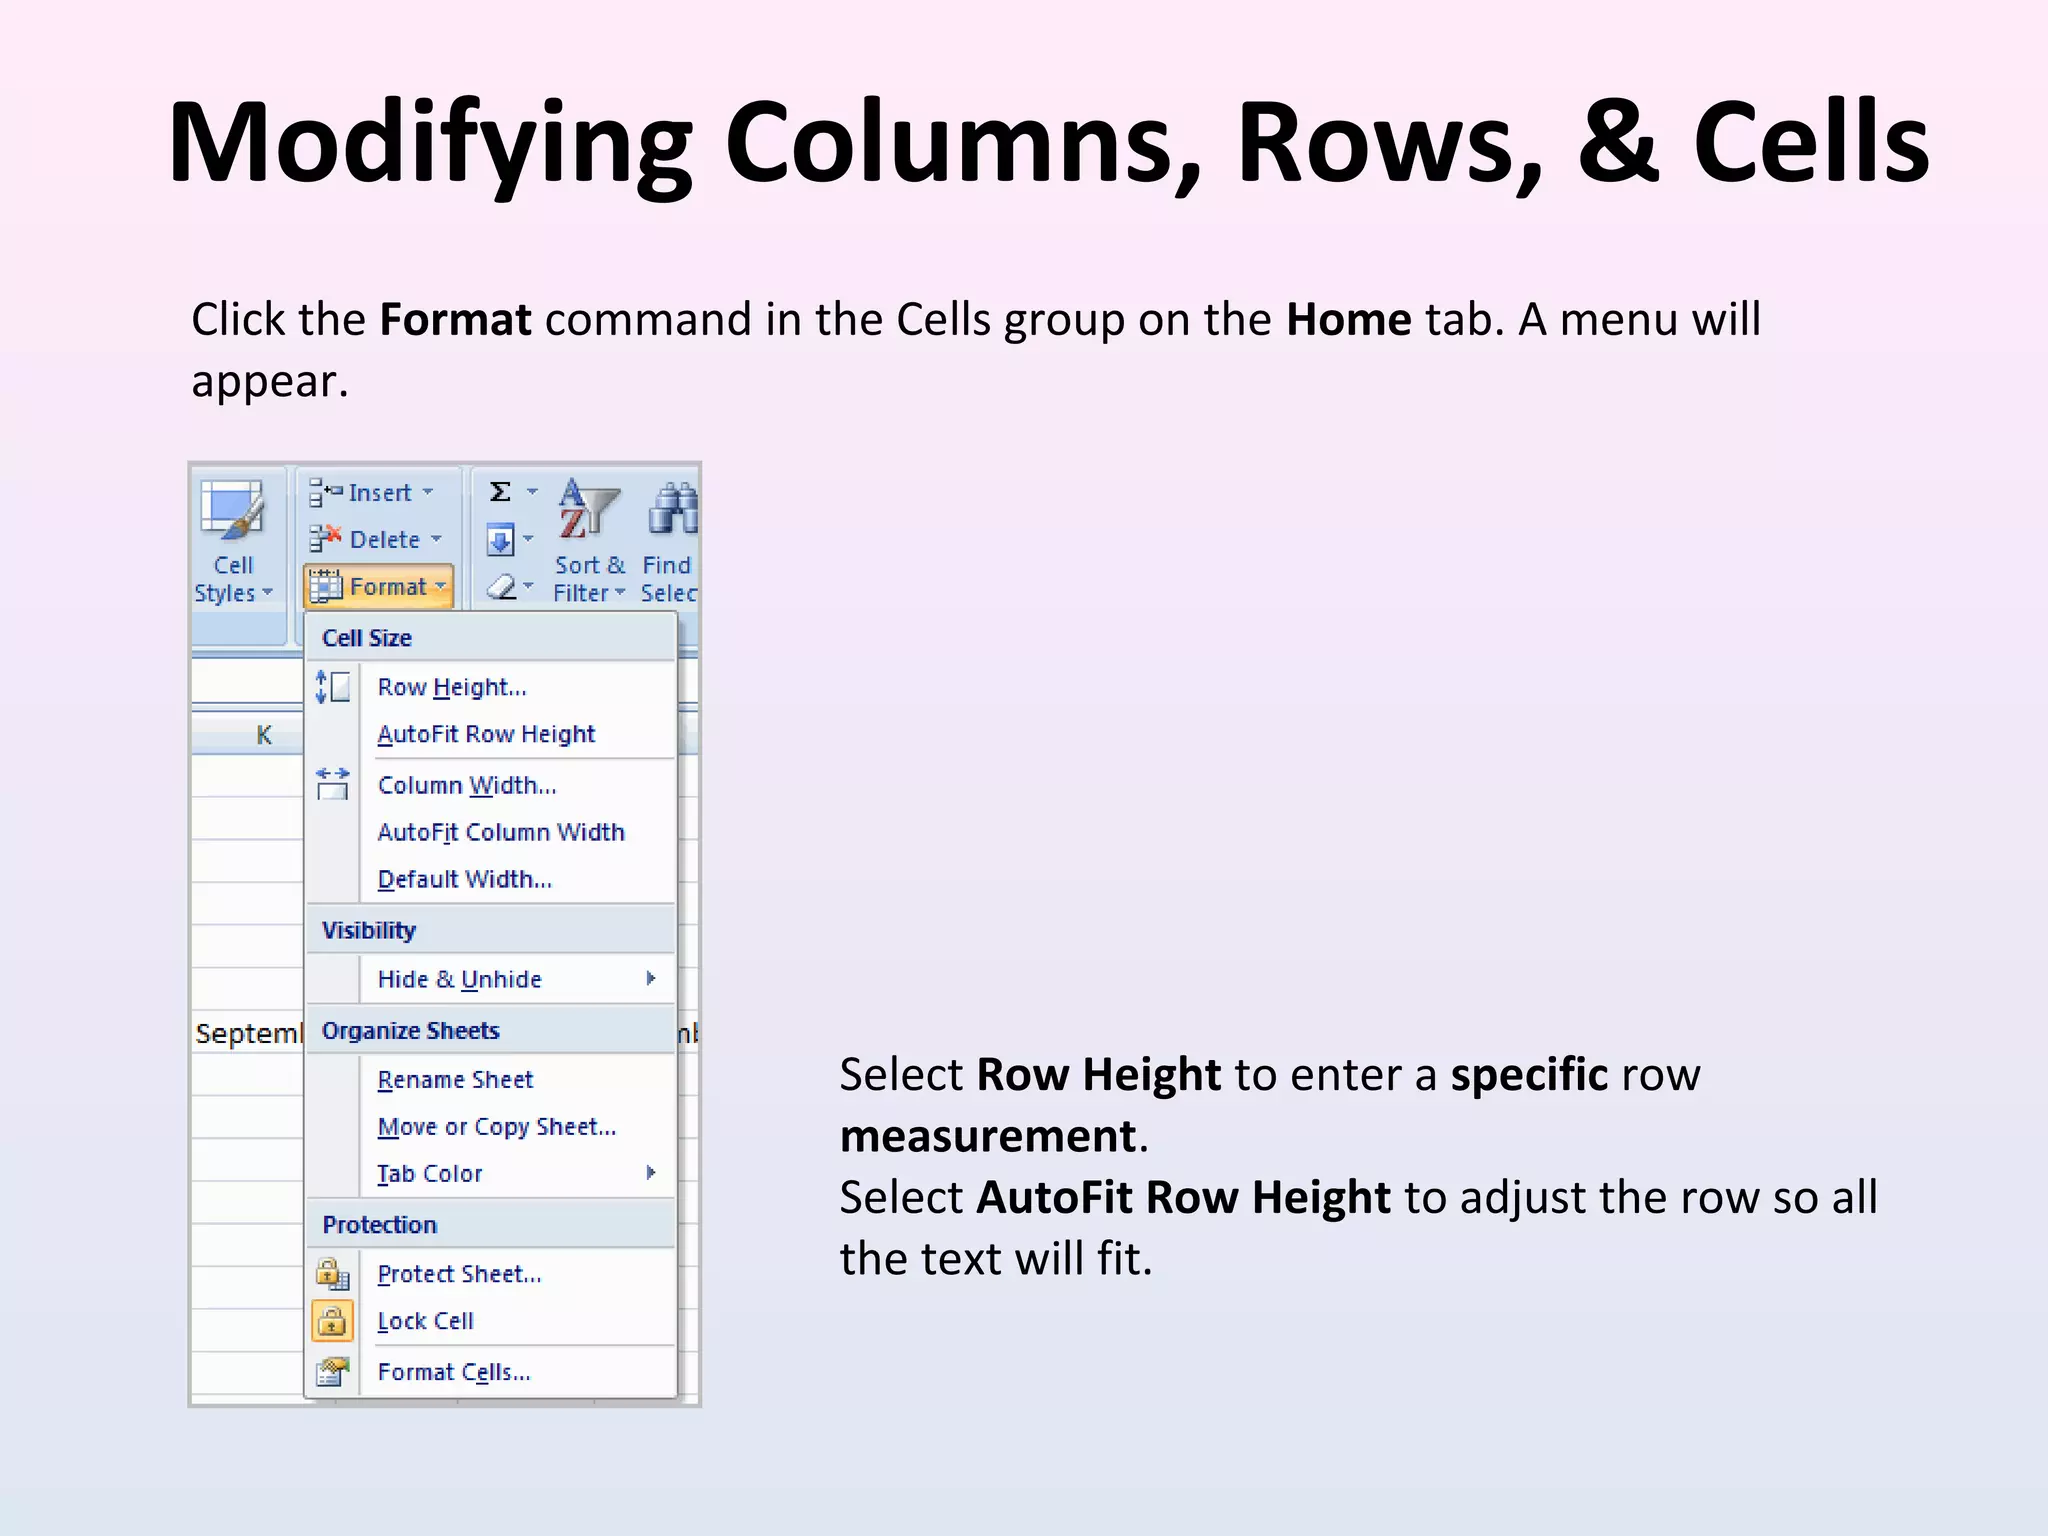Select Column Width... menu entry
Viewport: 2048px width, 1536px height.
(491, 785)
